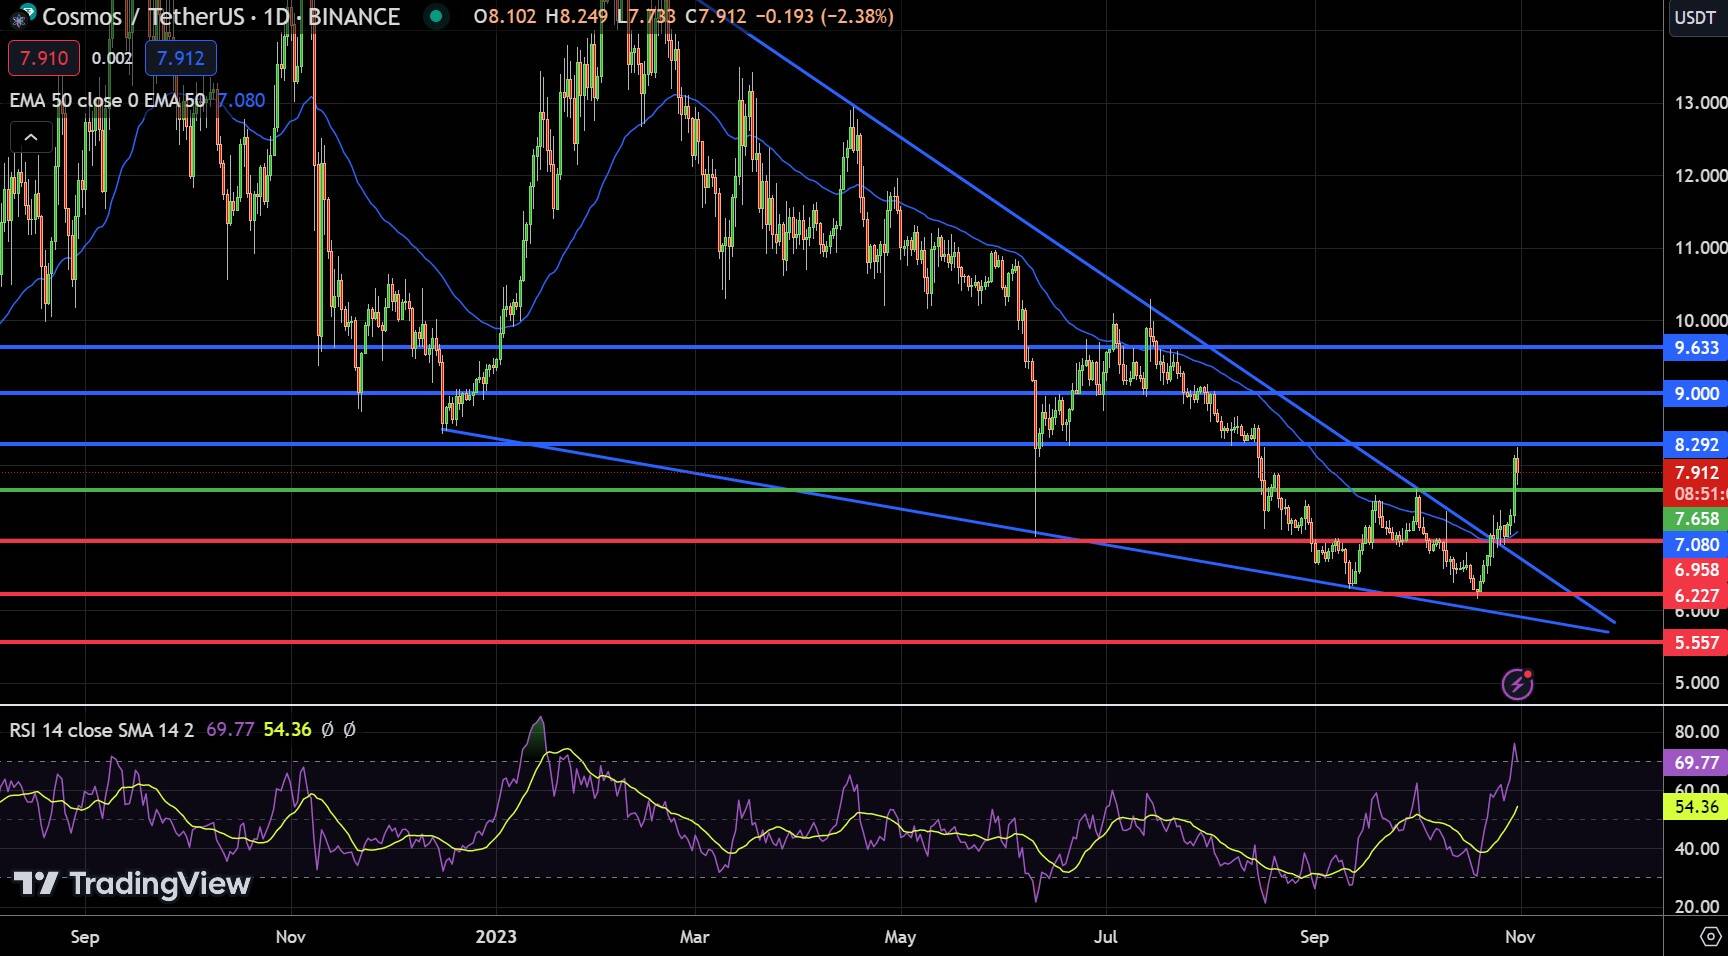This screenshot has height=956, width=1728.
Task: Click the 8.292 price level label
Action: coord(1696,445)
